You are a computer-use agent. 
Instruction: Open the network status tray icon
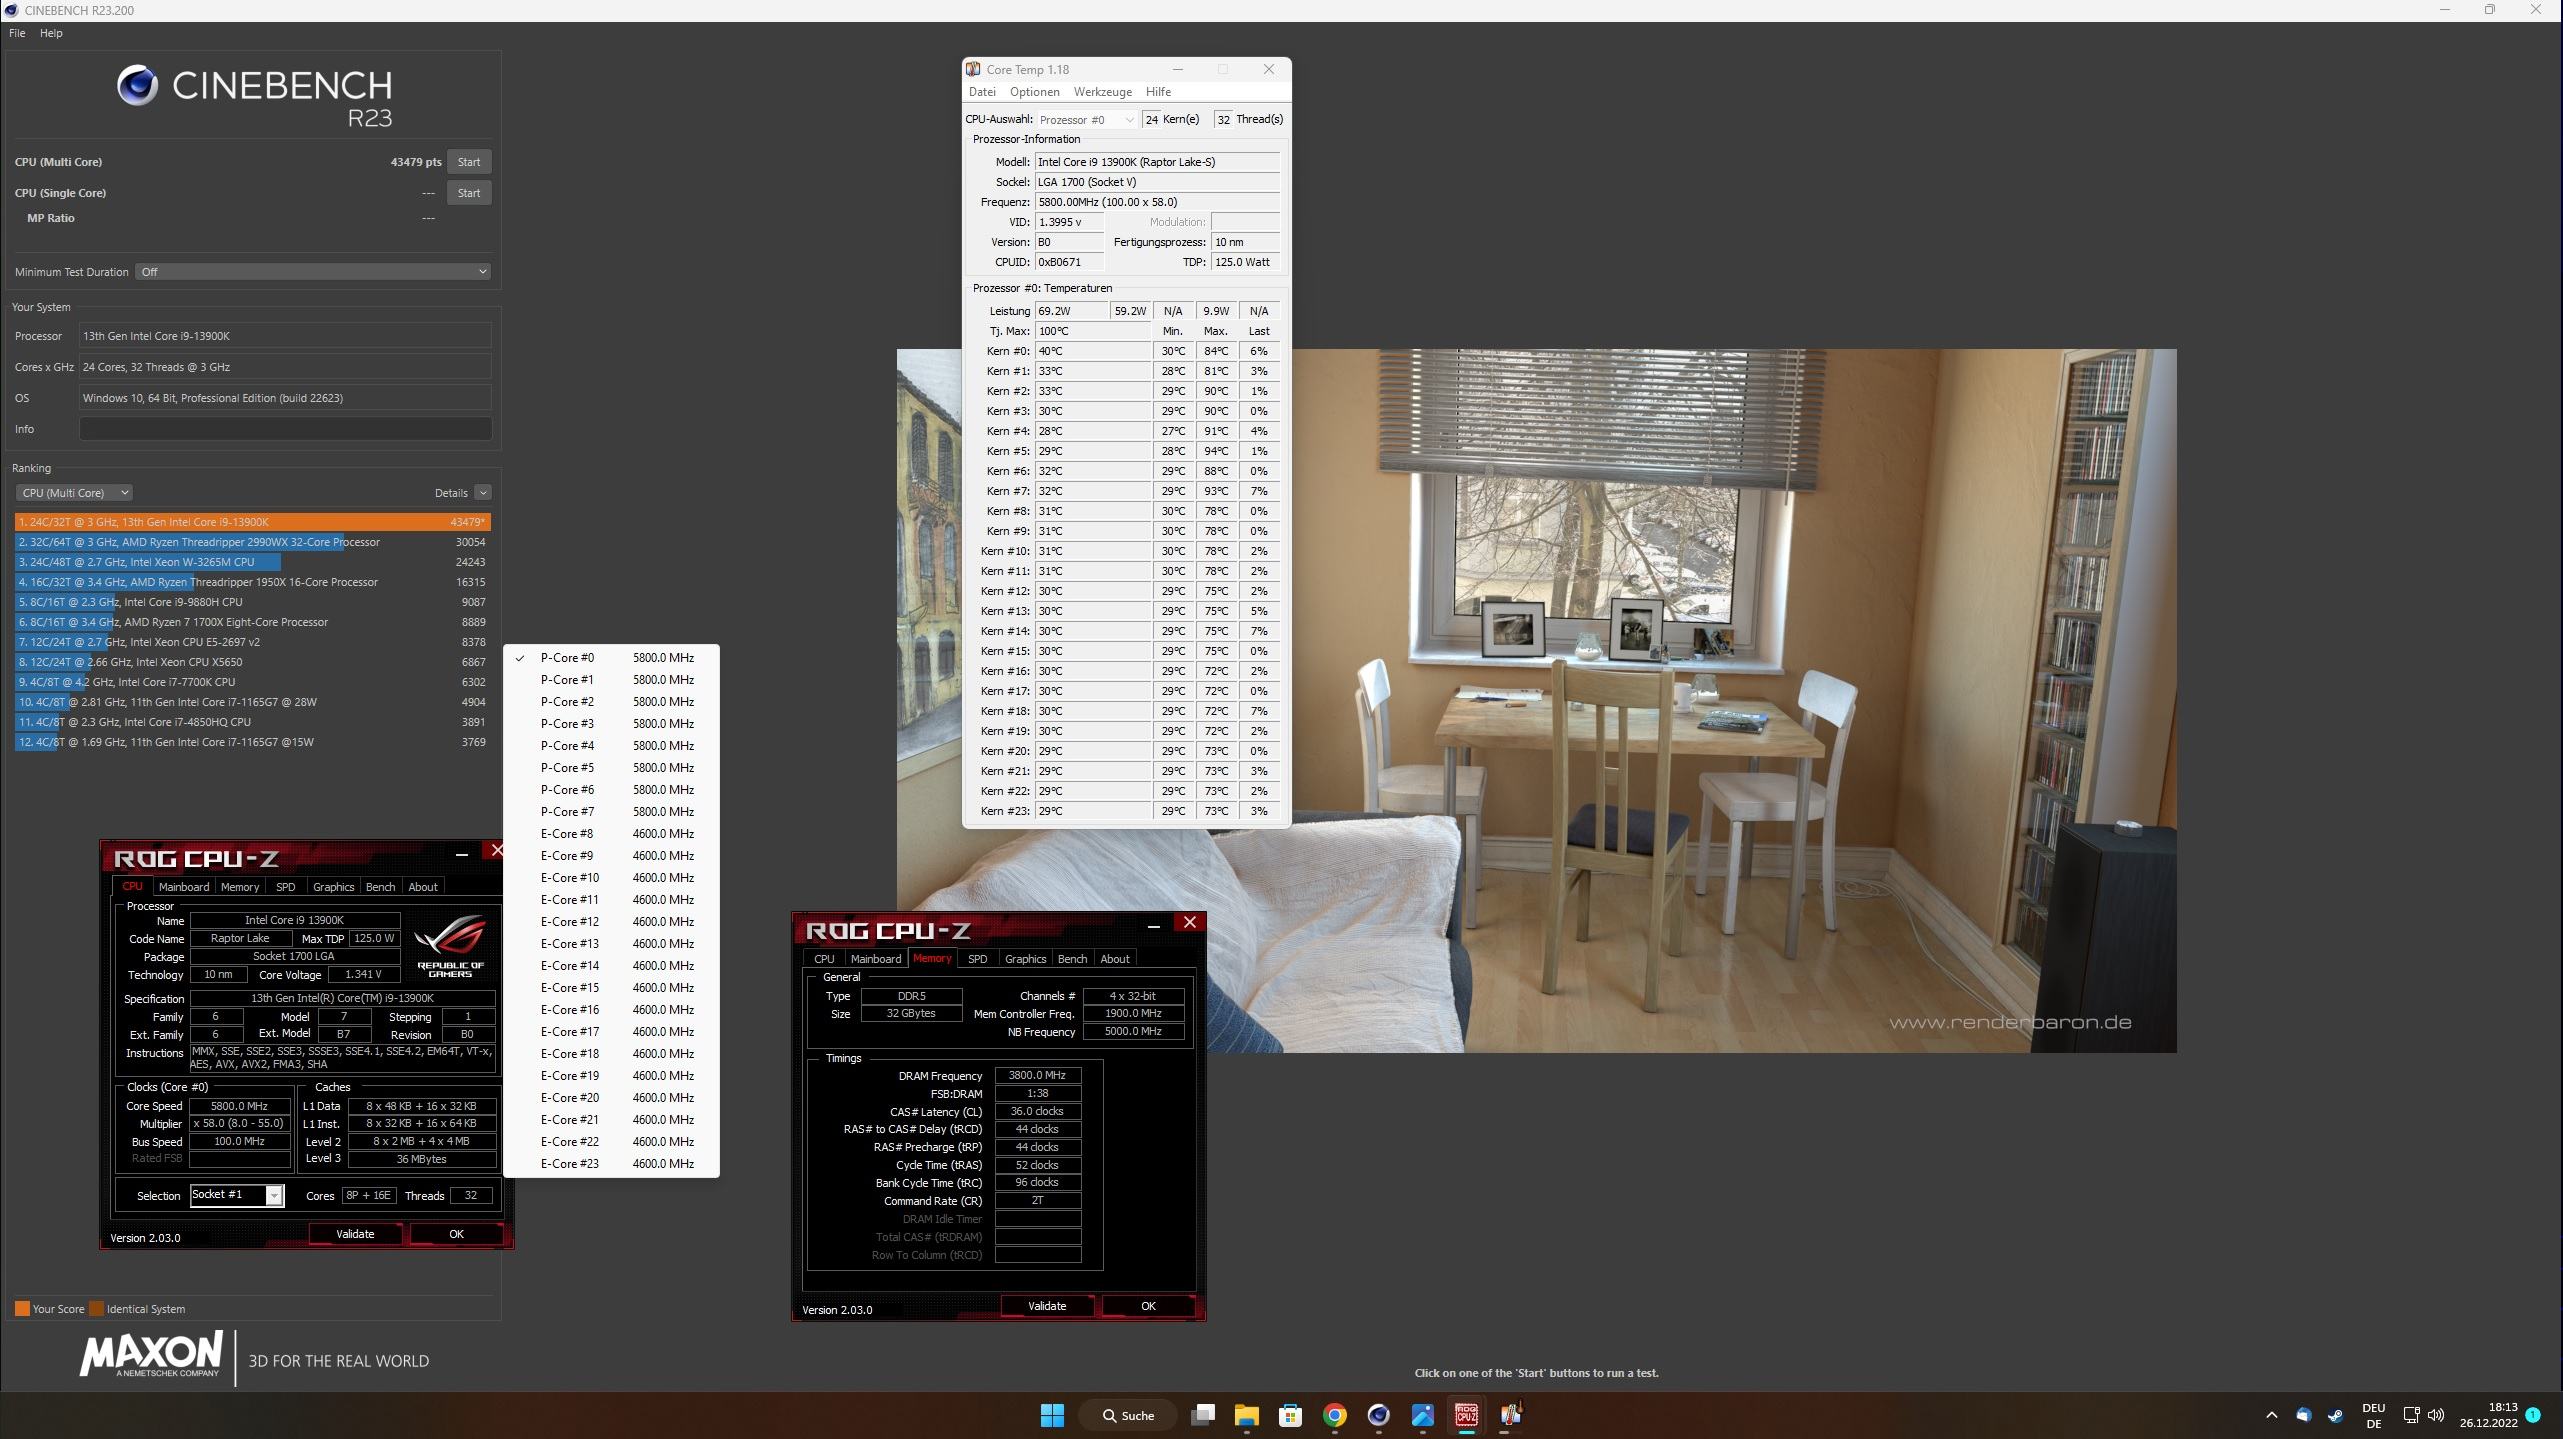coord(2410,1415)
